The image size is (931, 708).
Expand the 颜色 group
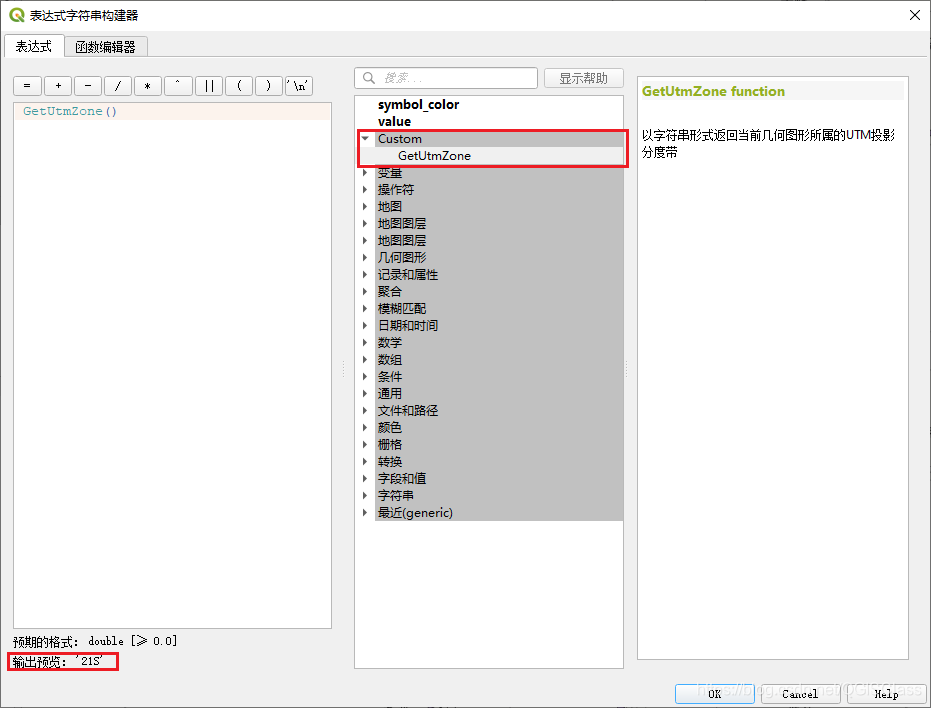(x=365, y=427)
